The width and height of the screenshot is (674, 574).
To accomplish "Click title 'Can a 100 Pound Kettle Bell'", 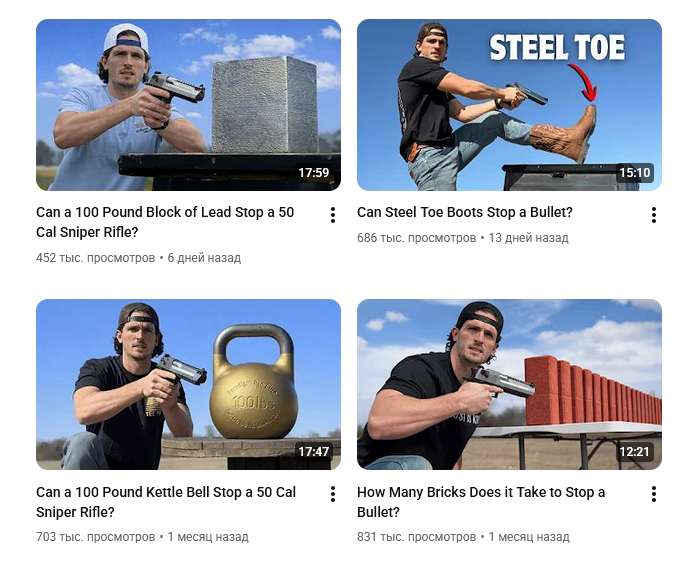I will [x=166, y=502].
